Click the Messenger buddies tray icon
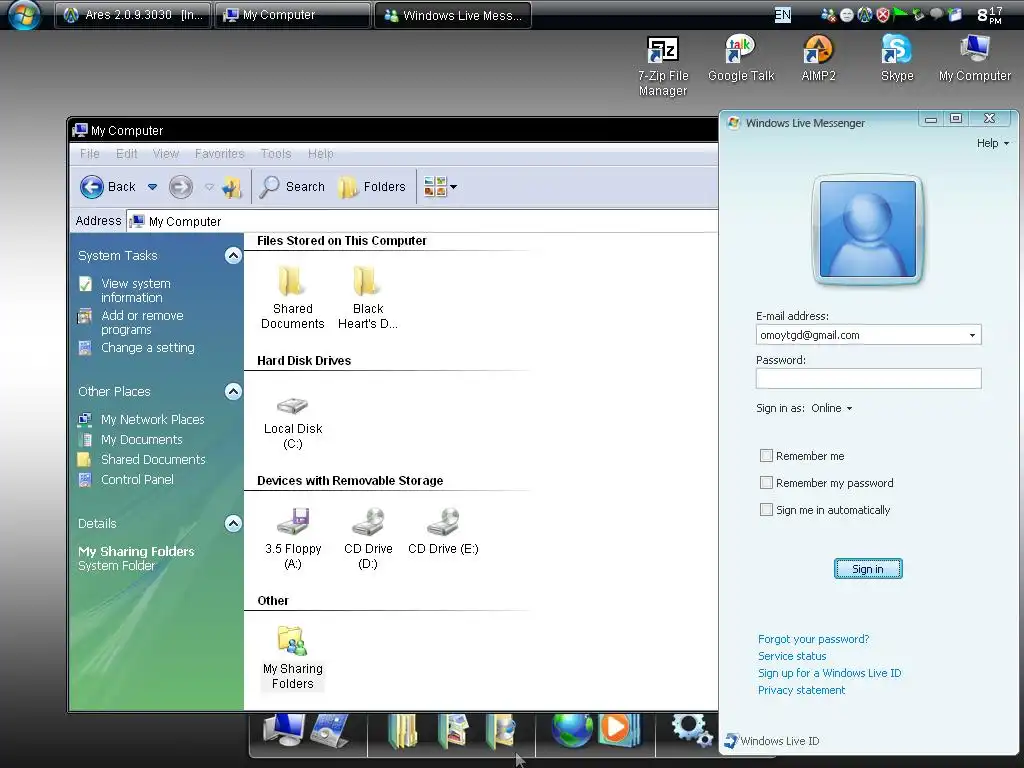 [828, 15]
